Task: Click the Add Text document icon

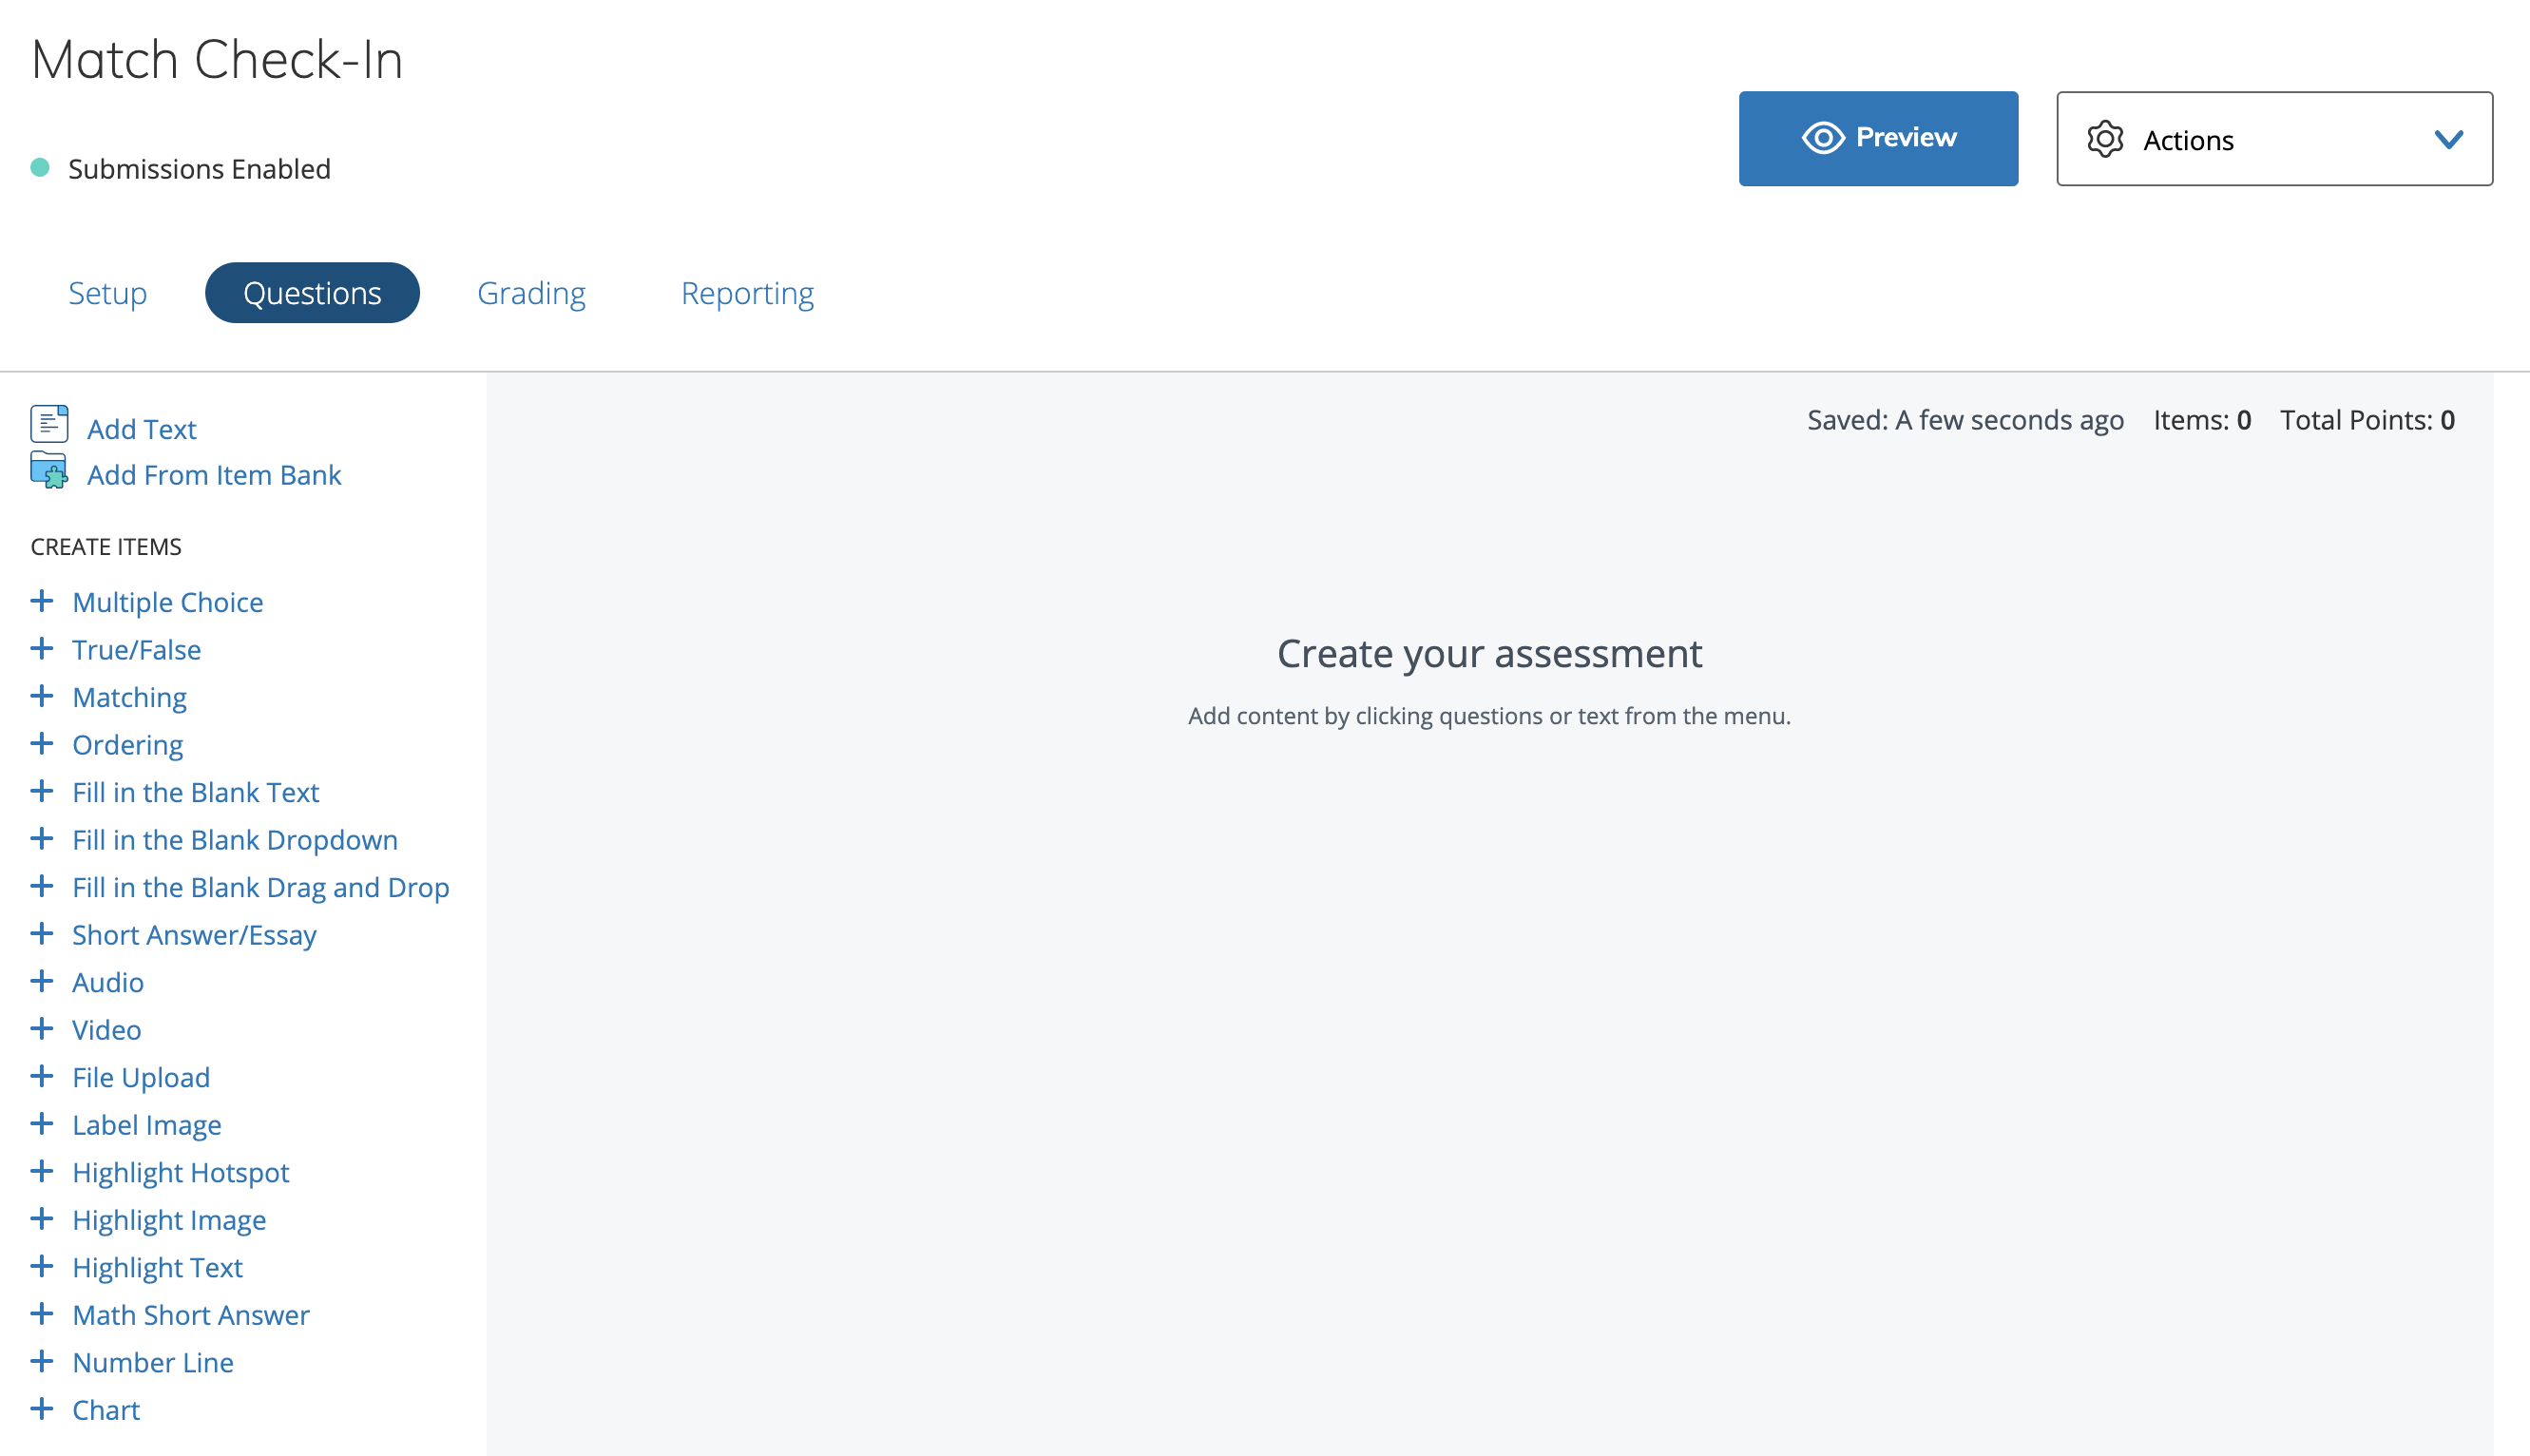Action: pos(49,424)
